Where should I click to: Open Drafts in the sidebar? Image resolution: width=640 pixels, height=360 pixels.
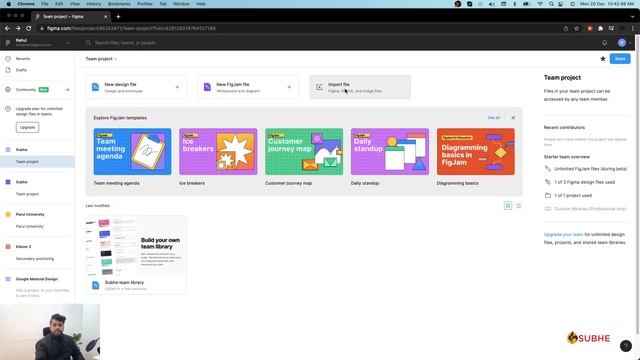(21, 70)
